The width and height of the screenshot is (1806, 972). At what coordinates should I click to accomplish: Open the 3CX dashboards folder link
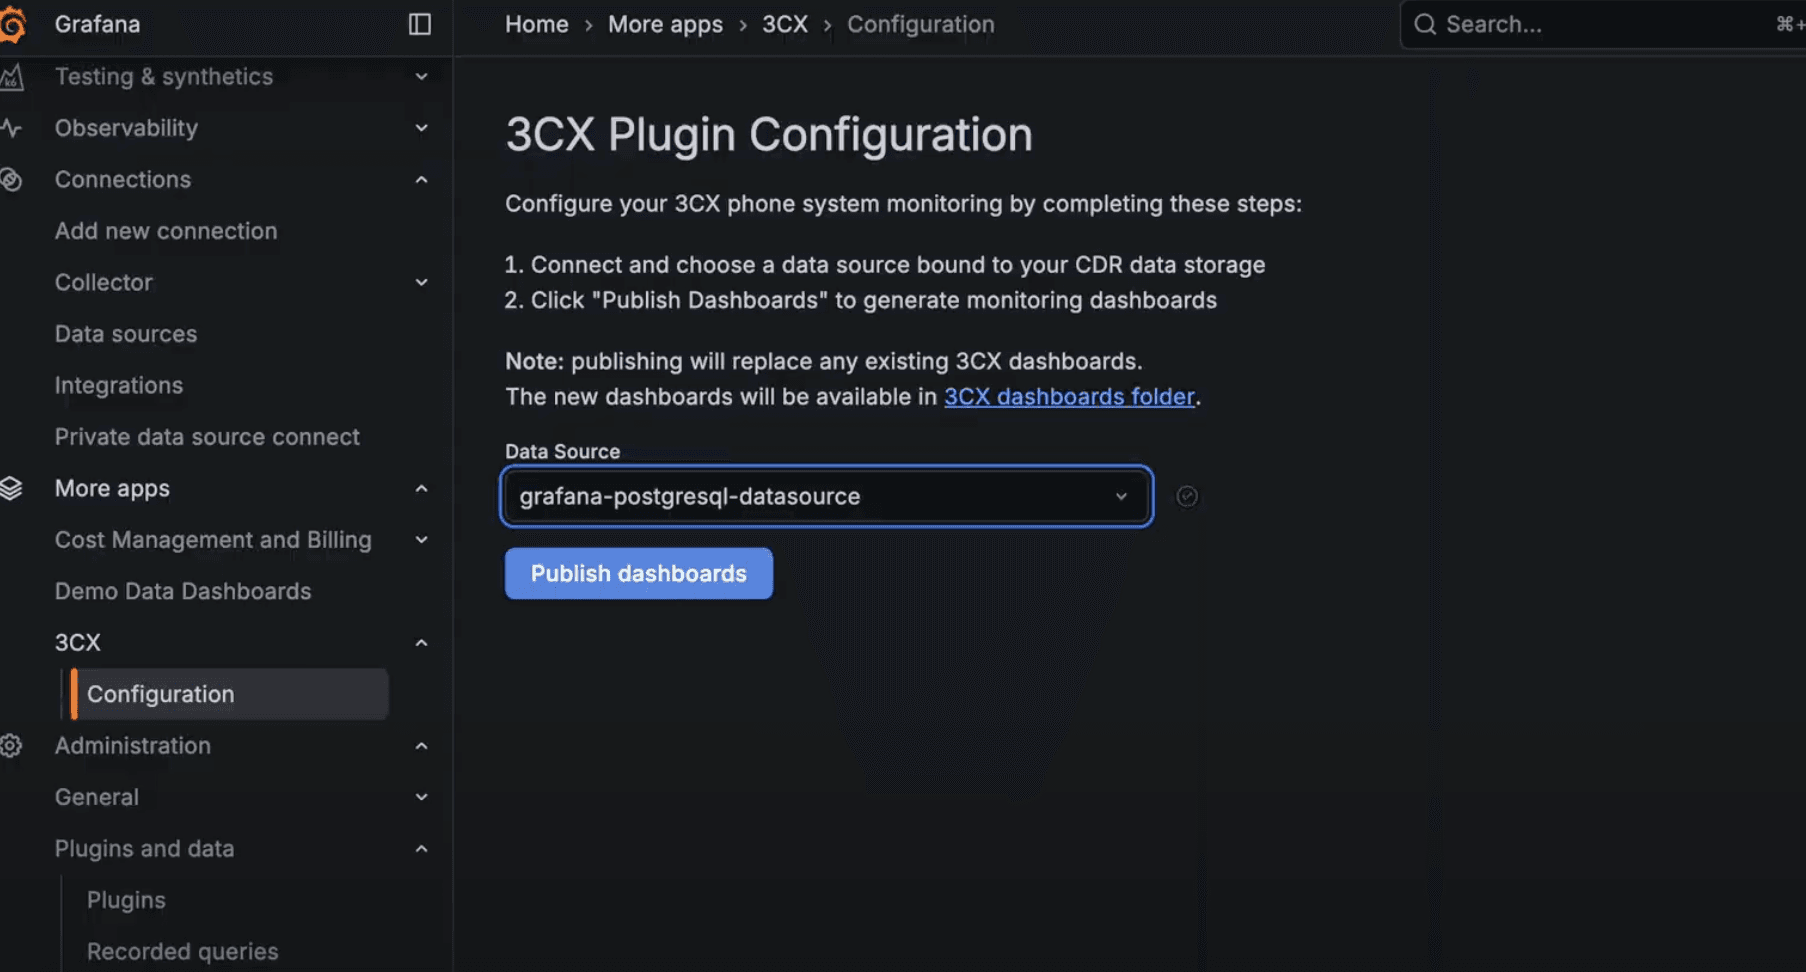click(x=1069, y=396)
